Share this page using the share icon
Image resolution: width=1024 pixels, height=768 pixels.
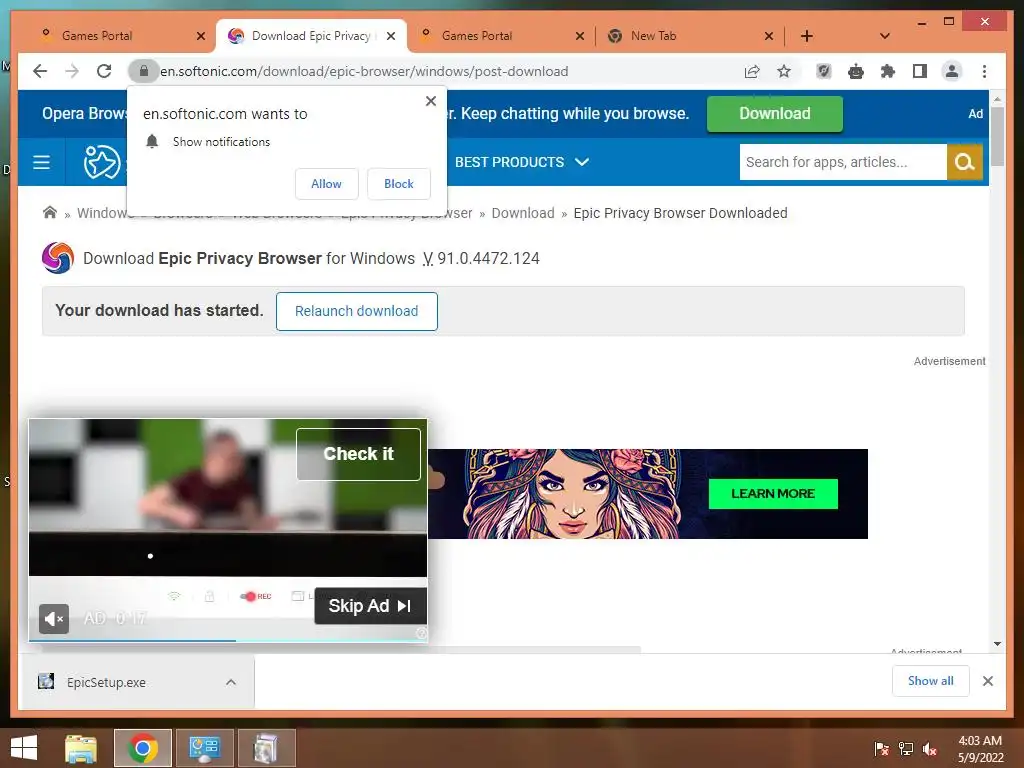point(752,71)
